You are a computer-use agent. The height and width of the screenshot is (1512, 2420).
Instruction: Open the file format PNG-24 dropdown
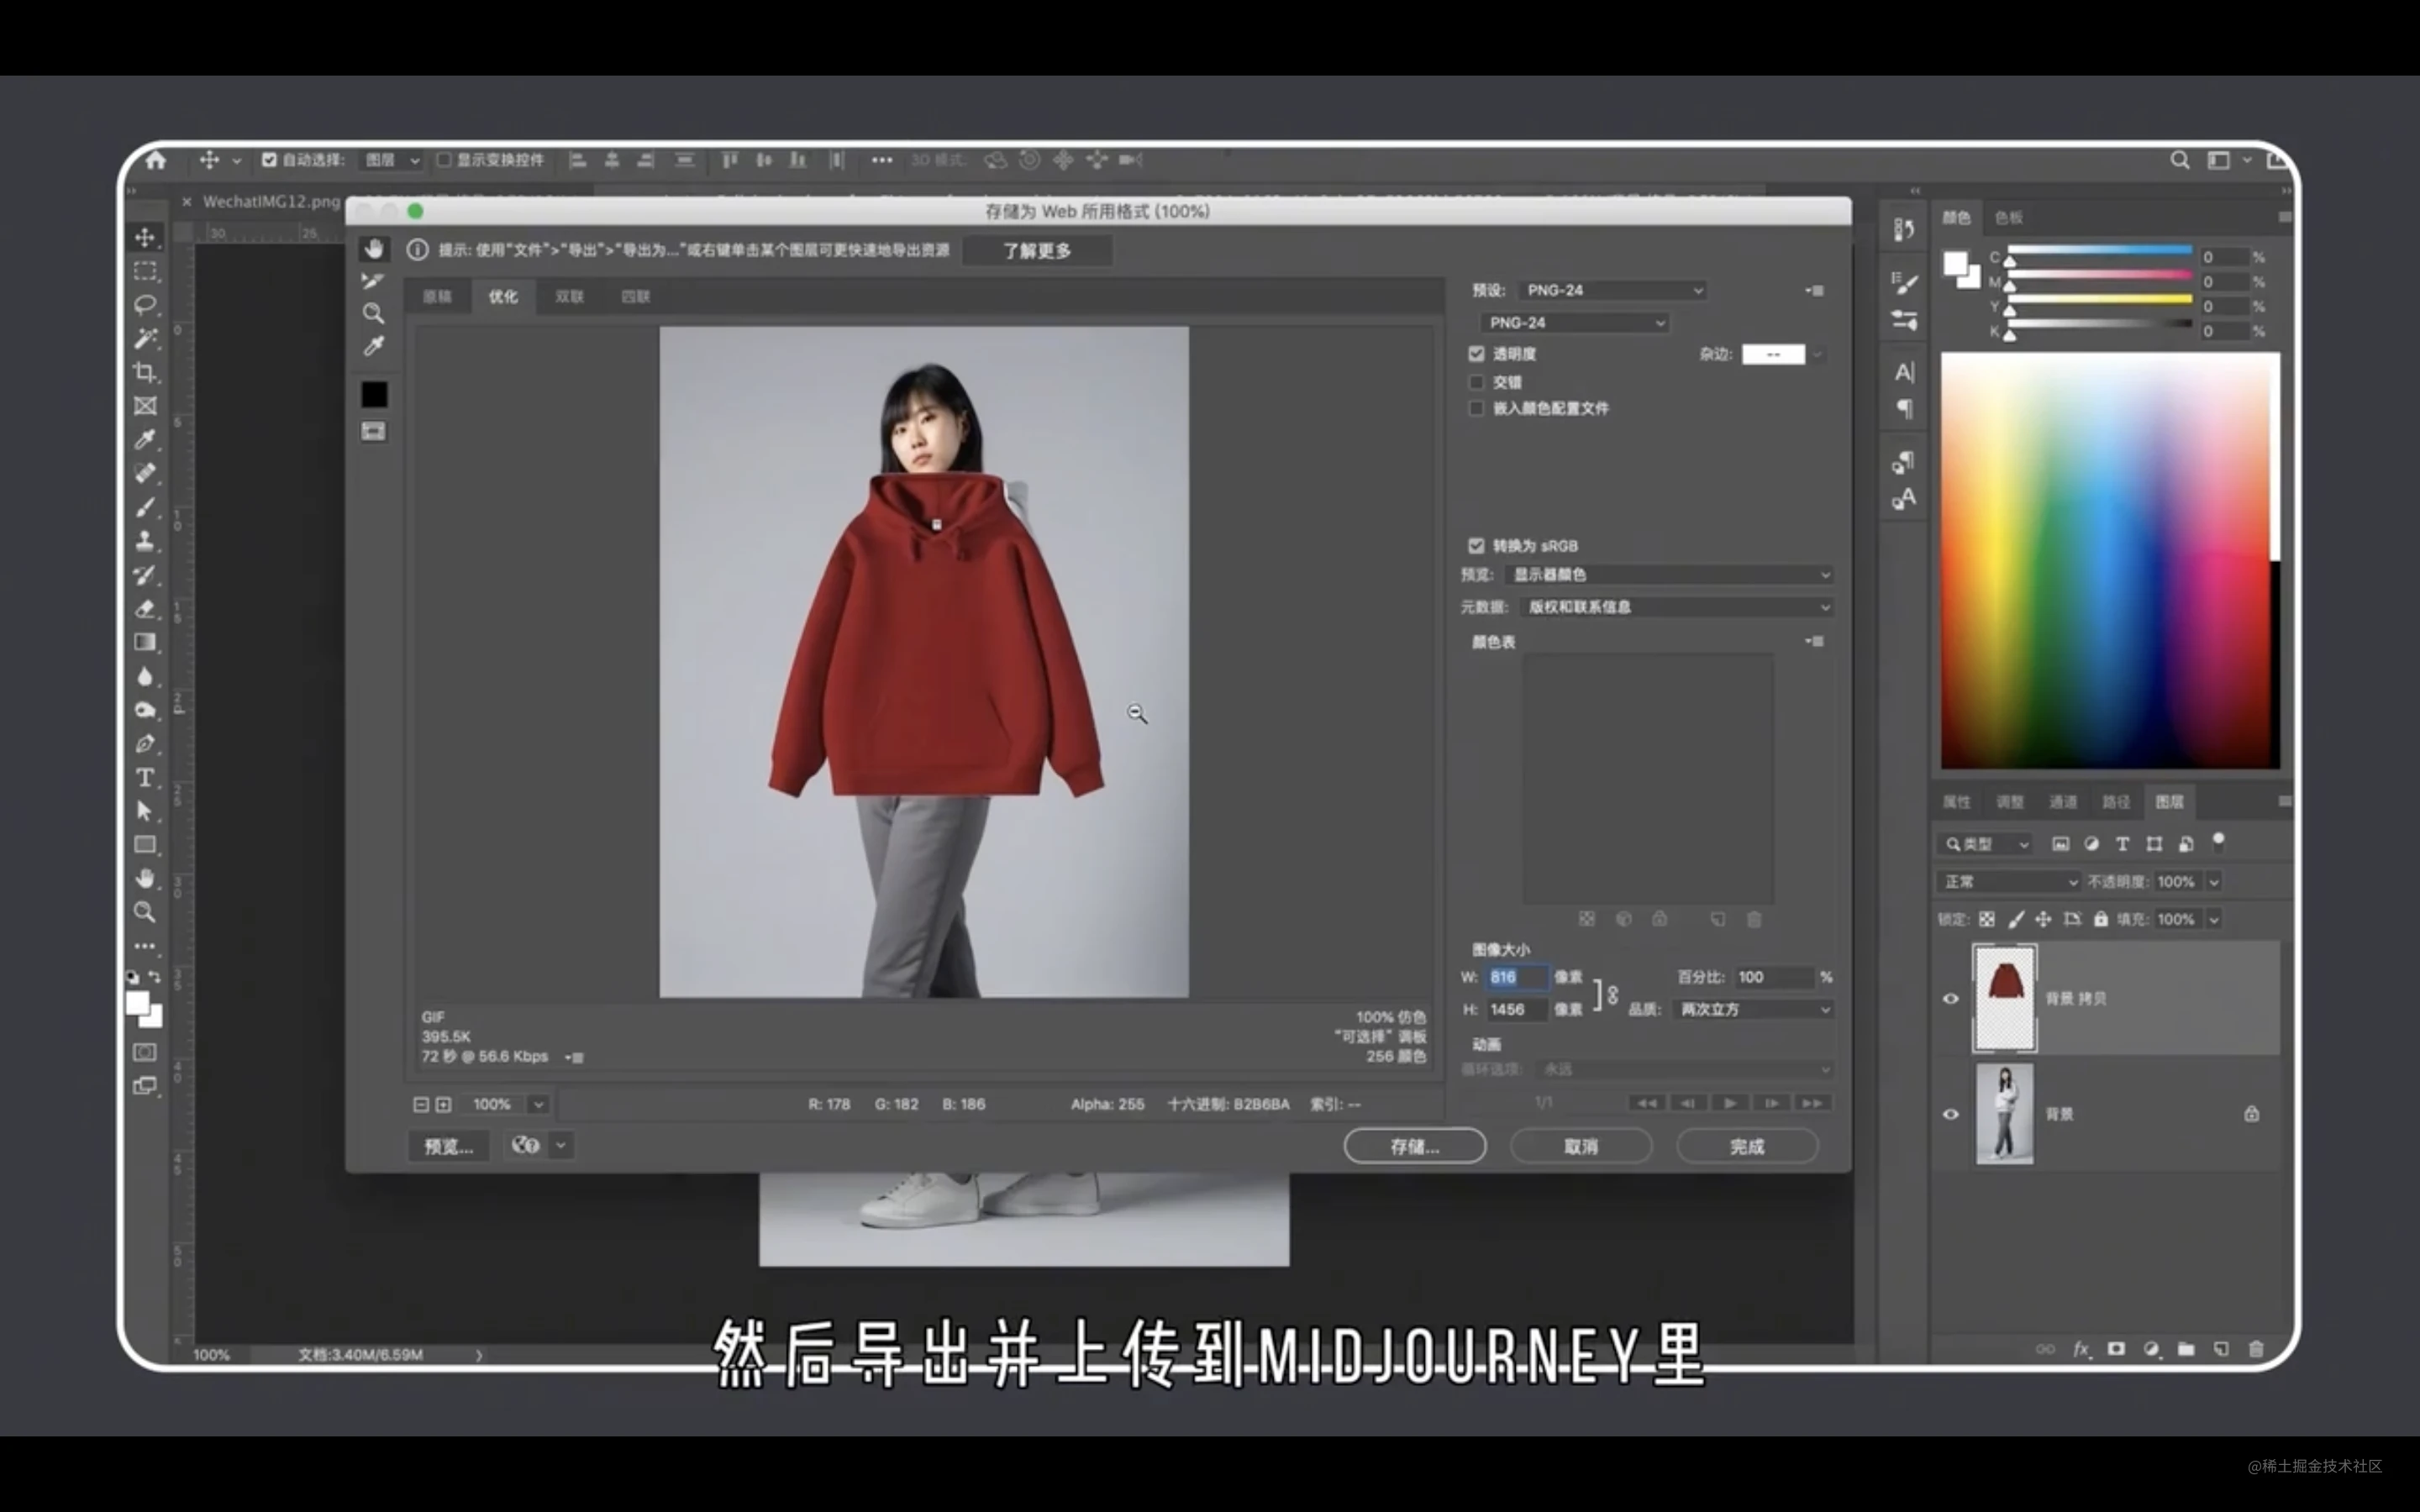tap(1574, 323)
